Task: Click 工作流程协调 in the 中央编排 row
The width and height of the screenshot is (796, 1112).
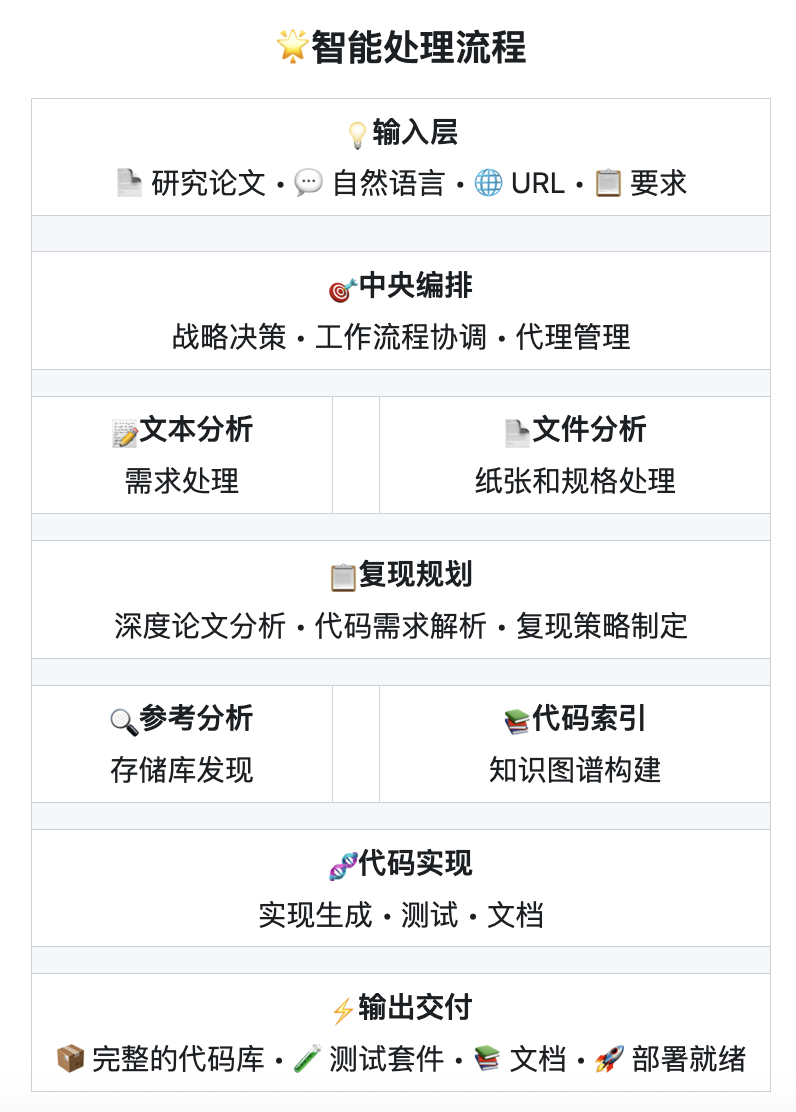Action: coord(401,337)
